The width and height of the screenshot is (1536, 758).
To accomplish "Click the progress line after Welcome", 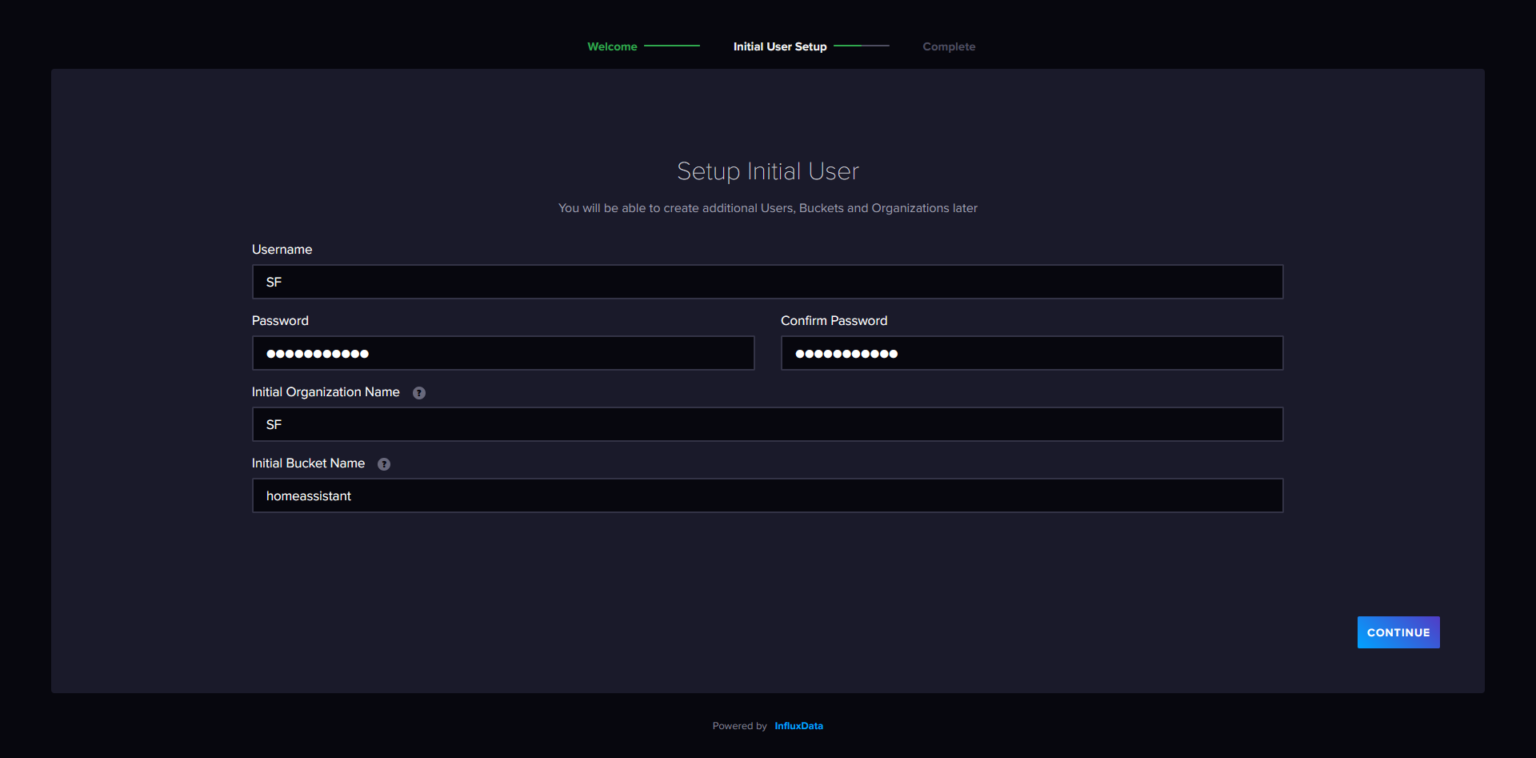I will [670, 46].
